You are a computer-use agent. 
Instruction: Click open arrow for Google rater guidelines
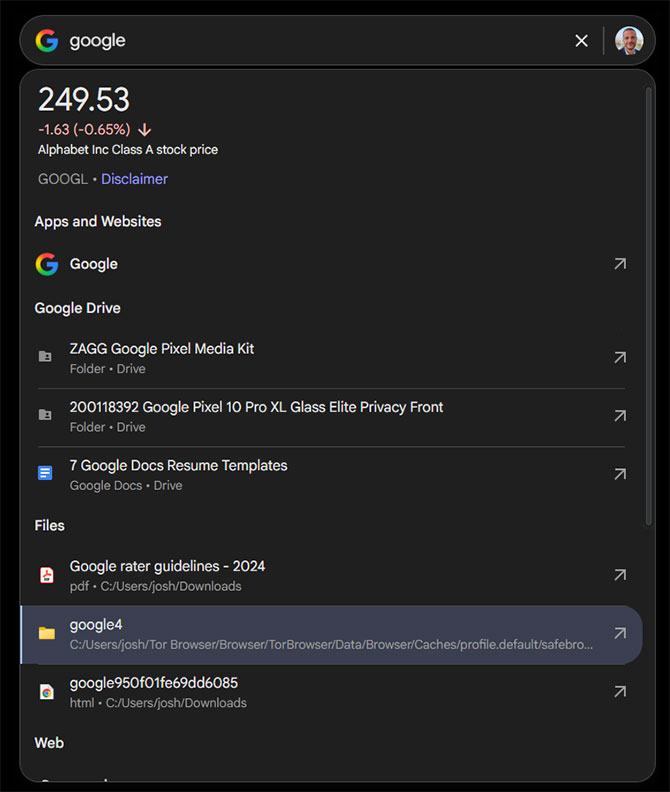click(x=620, y=575)
